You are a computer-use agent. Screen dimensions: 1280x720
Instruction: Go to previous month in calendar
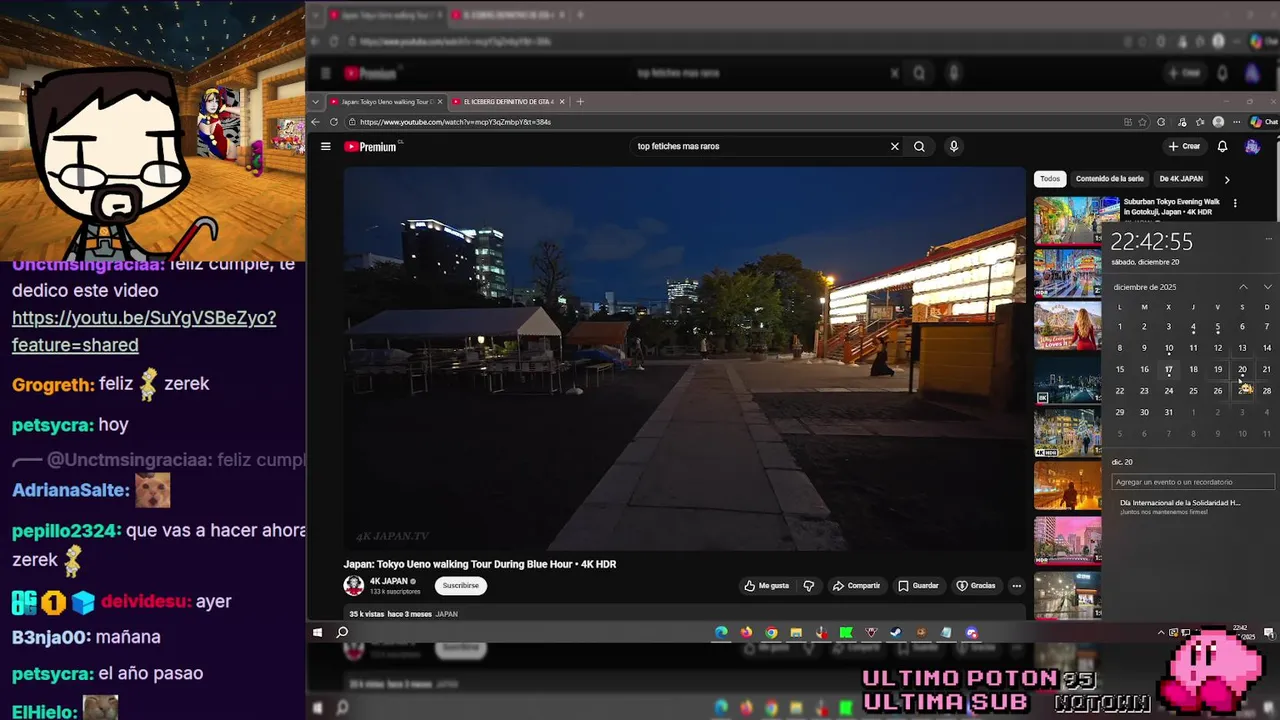click(x=1243, y=287)
